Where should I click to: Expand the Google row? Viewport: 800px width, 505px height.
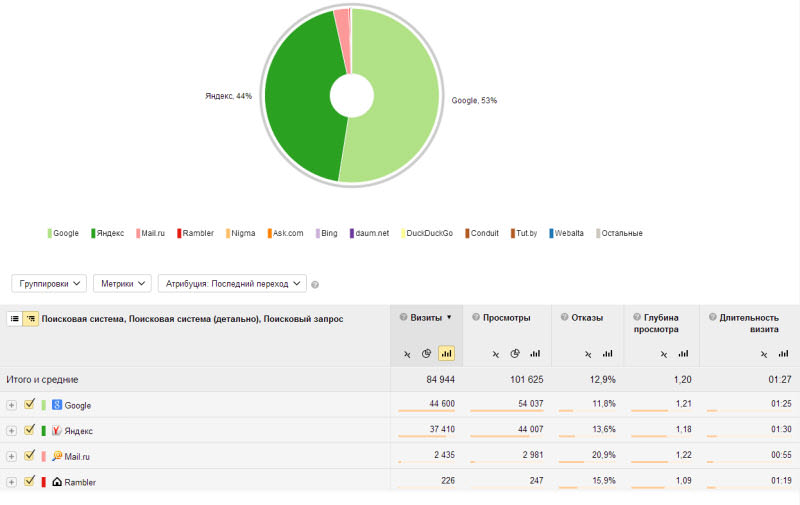pyautogui.click(x=11, y=405)
